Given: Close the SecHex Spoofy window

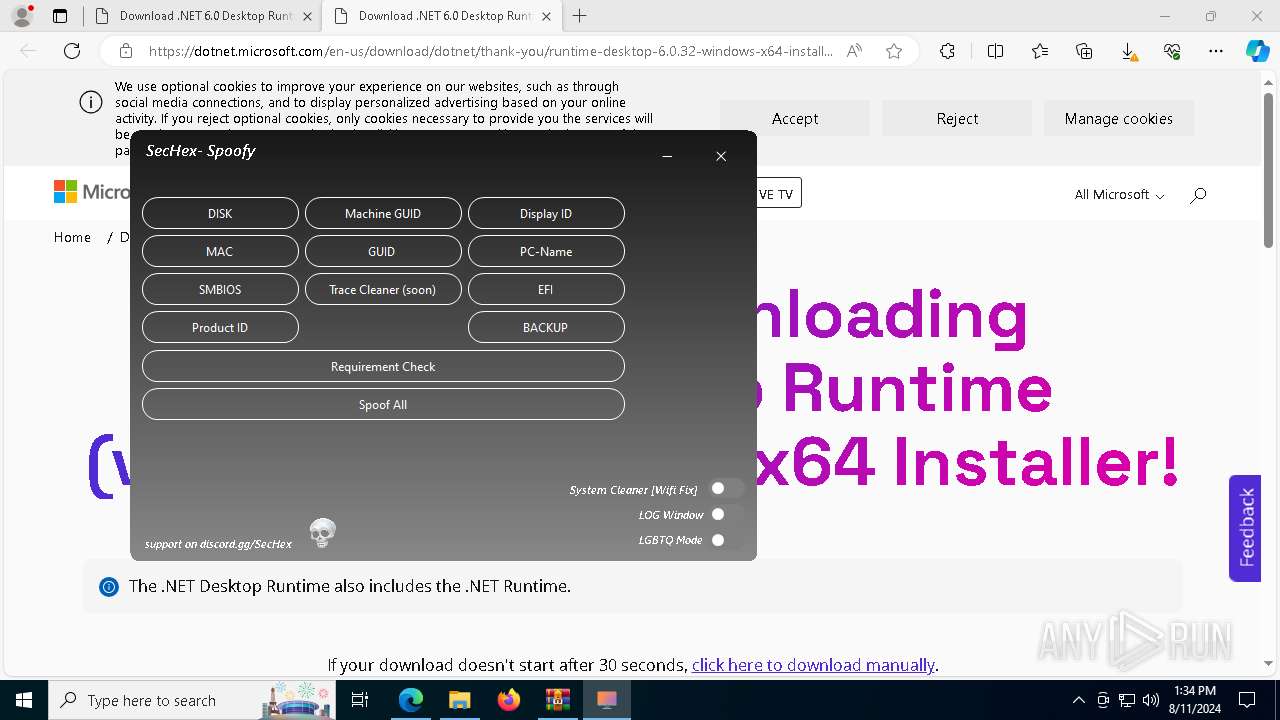Looking at the screenshot, I should (x=721, y=156).
